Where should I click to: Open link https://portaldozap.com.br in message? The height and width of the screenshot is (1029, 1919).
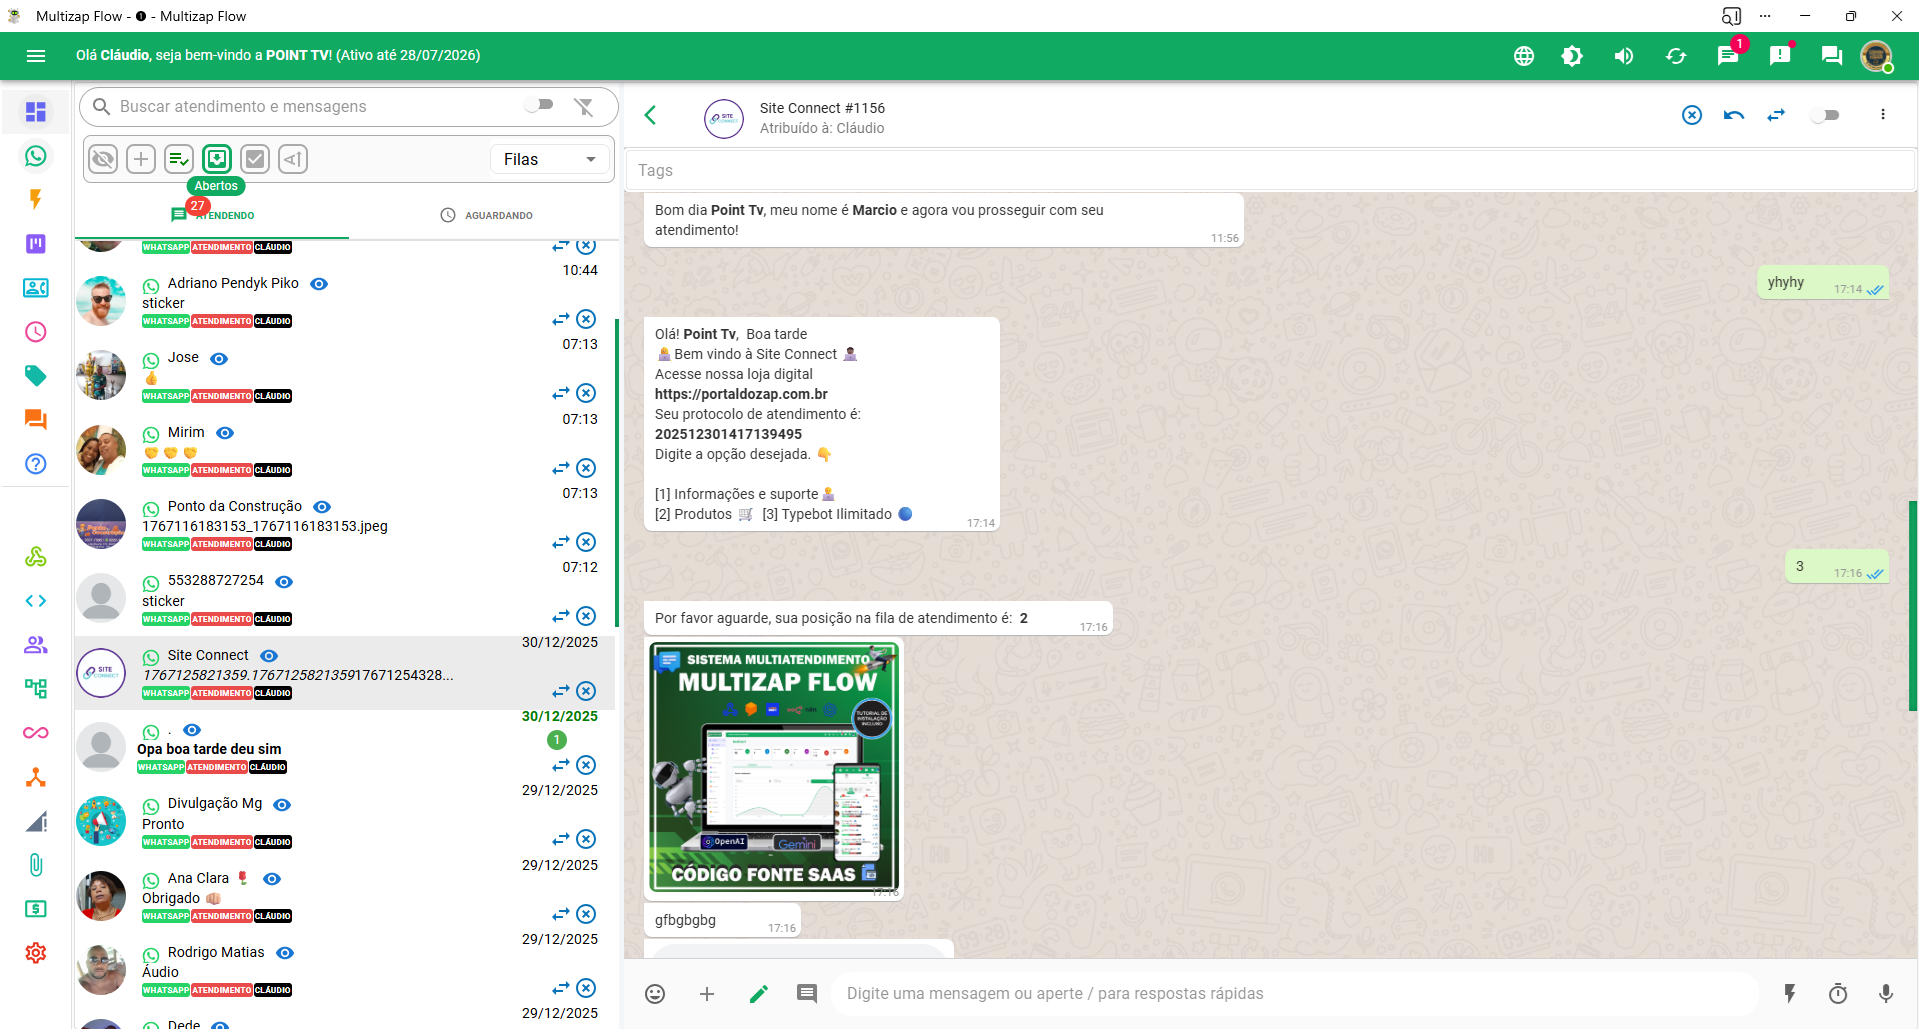[x=741, y=394]
